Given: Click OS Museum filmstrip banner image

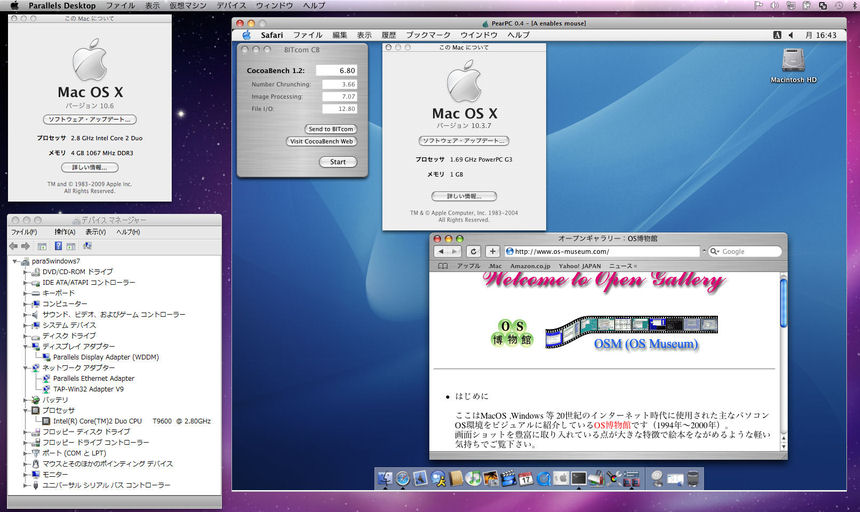Looking at the screenshot, I should [631, 331].
